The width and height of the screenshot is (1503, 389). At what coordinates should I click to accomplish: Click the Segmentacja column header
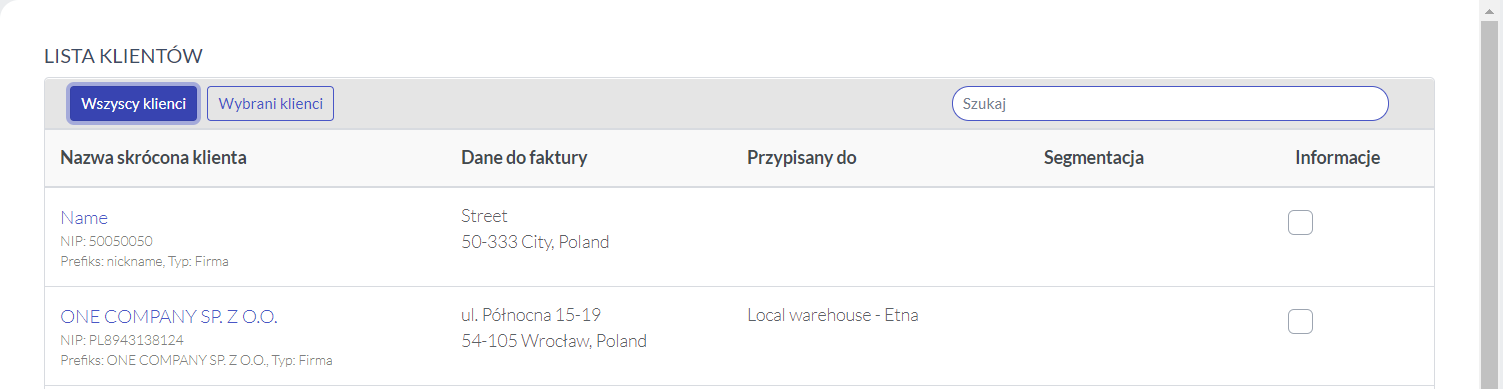coord(1094,158)
